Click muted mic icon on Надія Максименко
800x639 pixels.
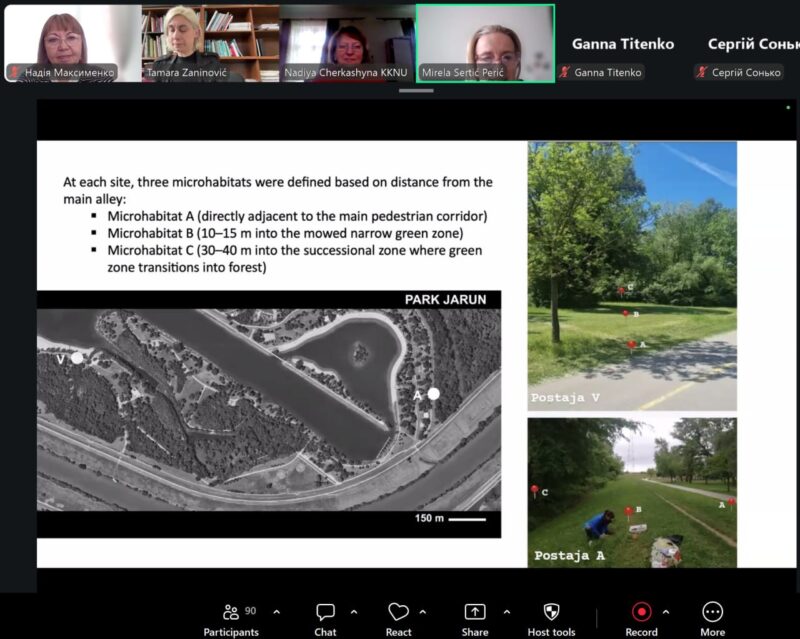pyautogui.click(x=15, y=72)
